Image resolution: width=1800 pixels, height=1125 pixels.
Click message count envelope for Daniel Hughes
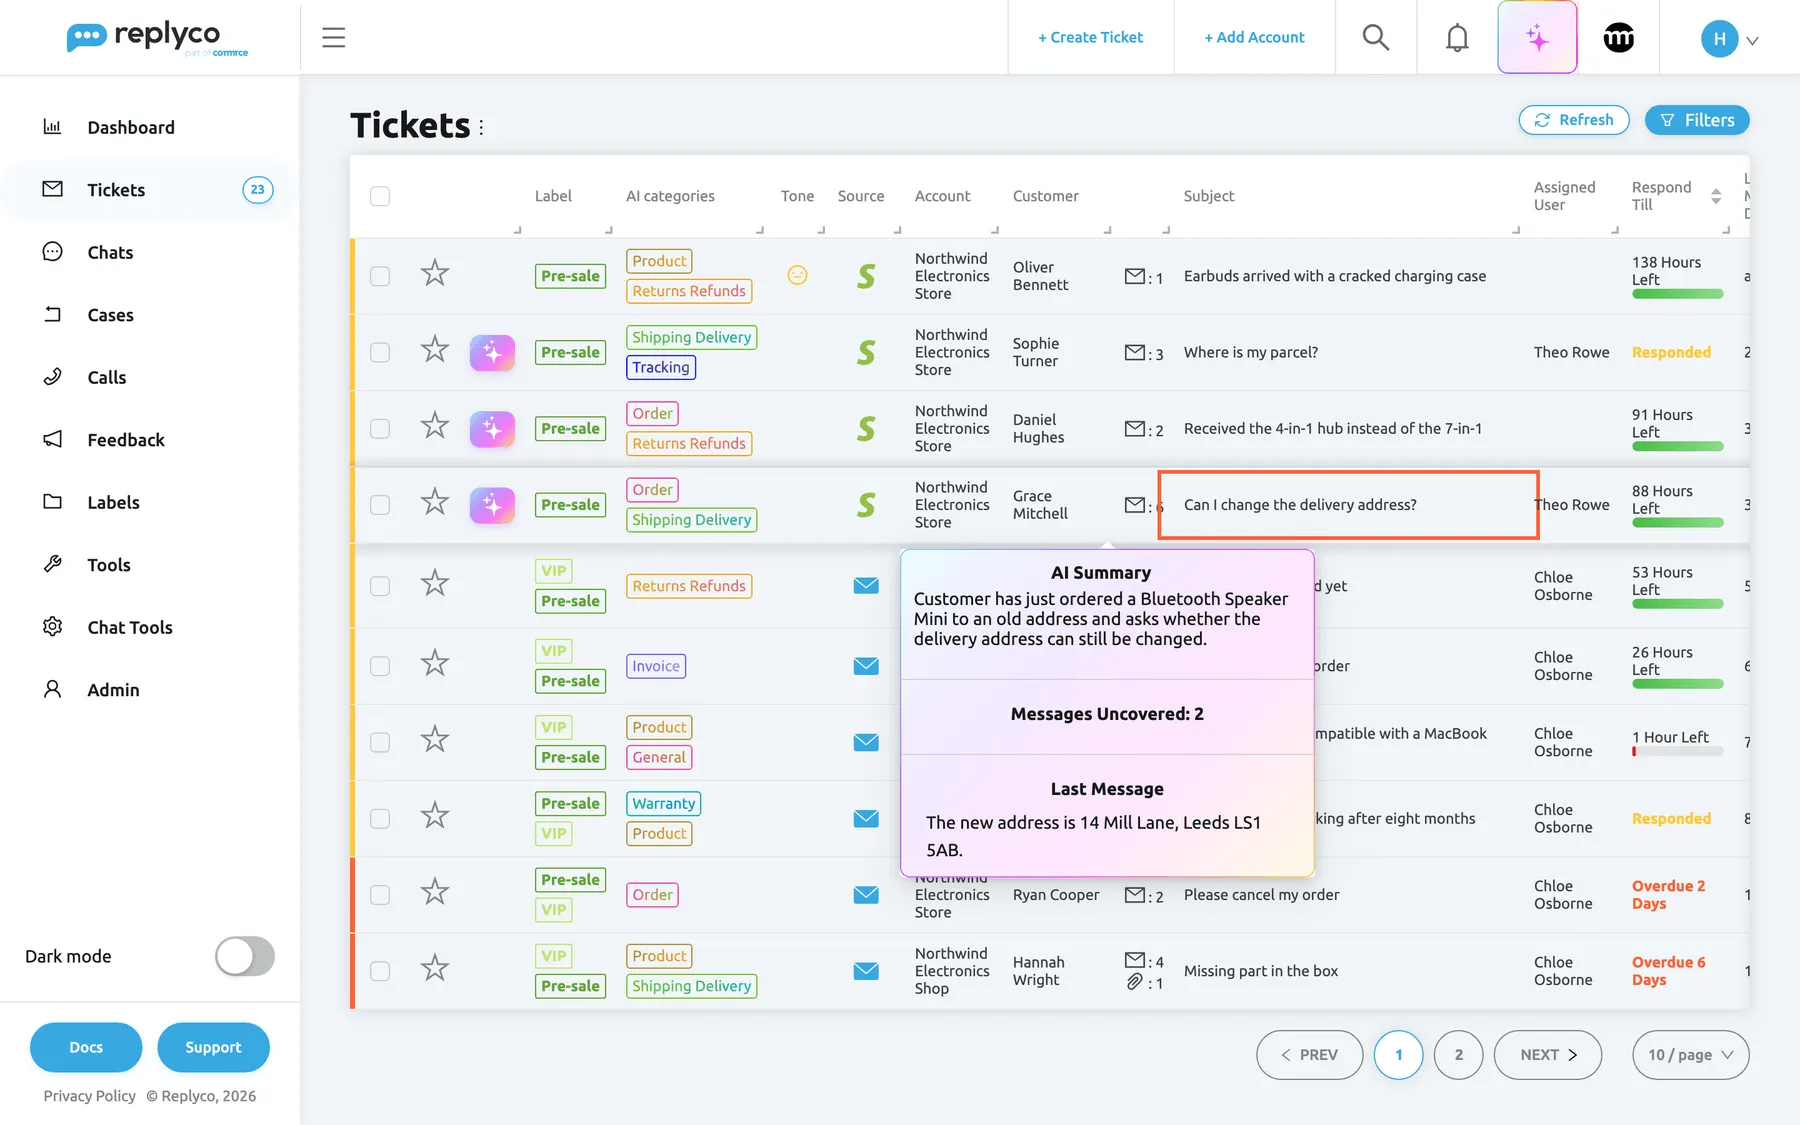point(1135,428)
